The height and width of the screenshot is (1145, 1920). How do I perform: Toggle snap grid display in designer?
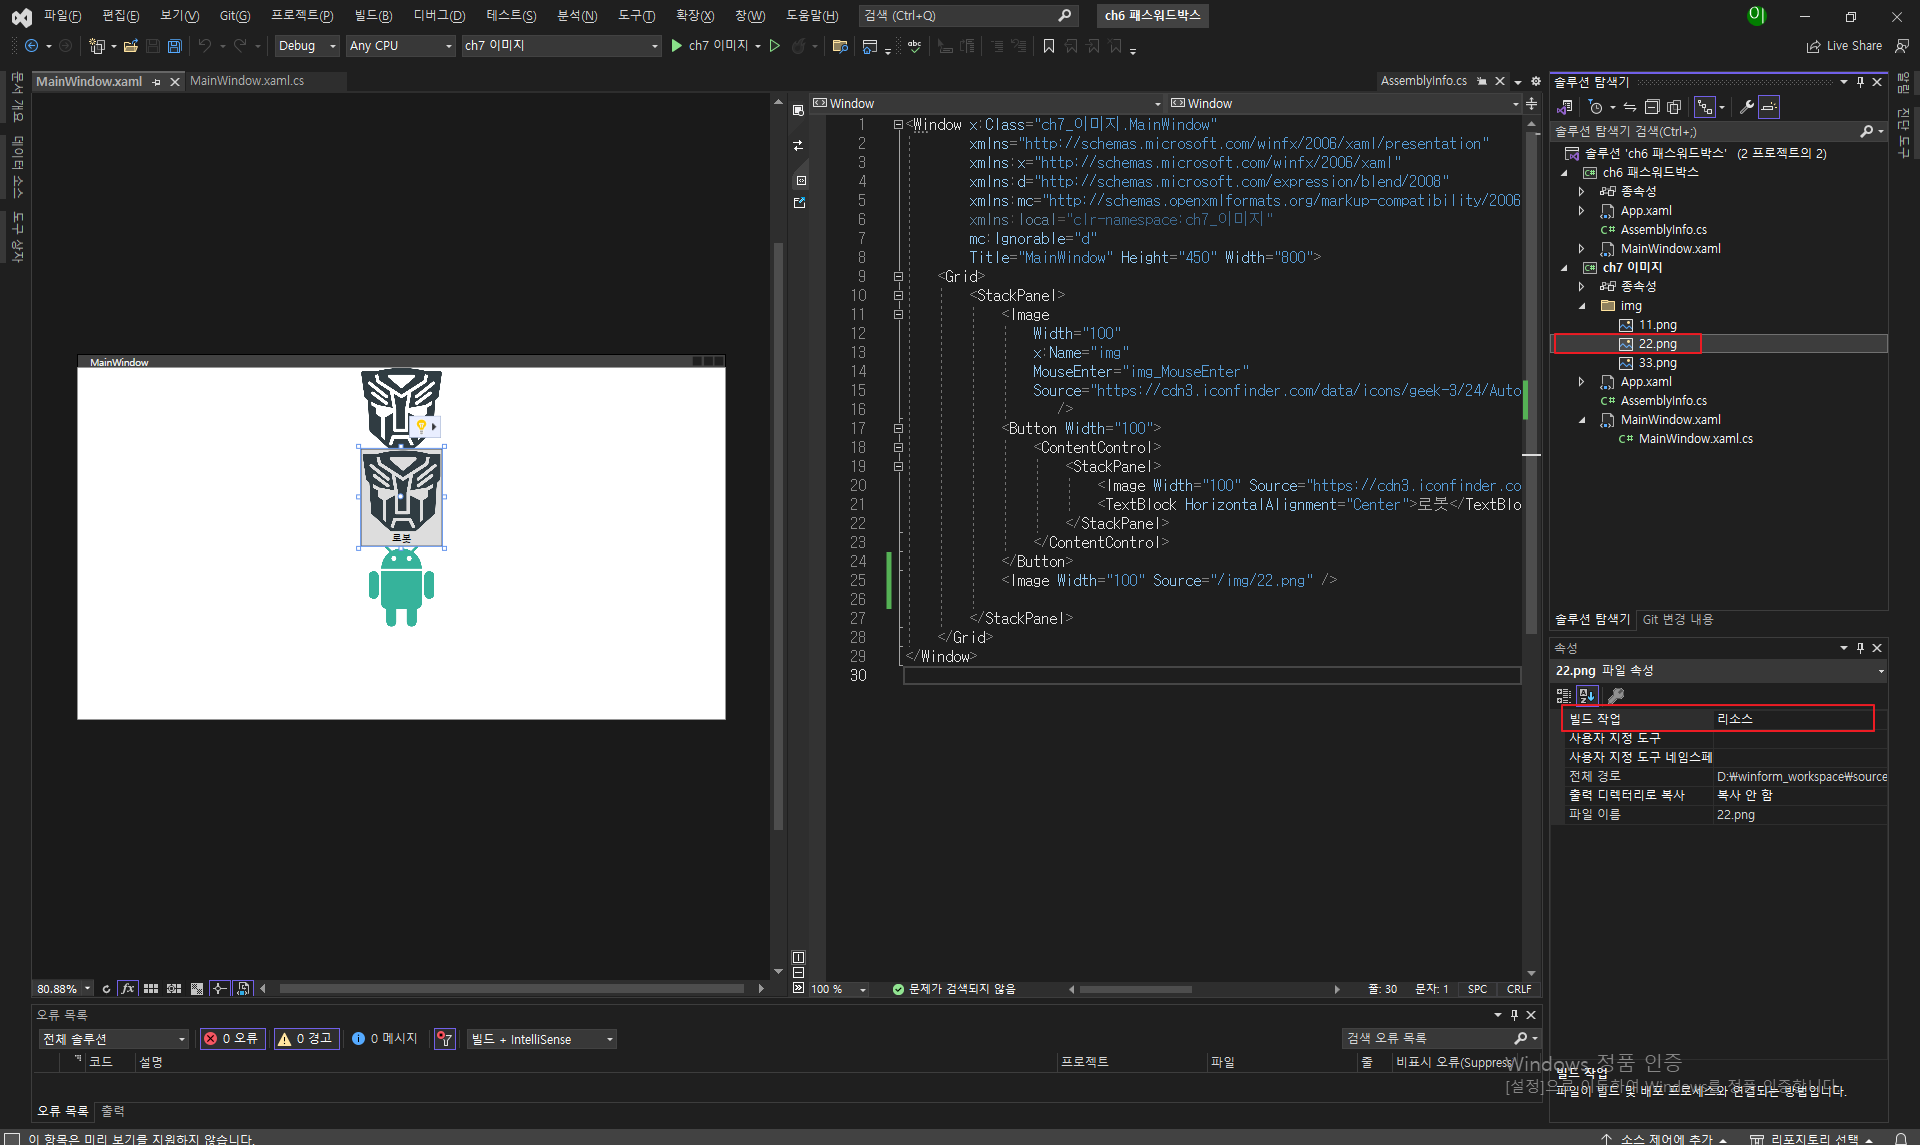tap(151, 989)
